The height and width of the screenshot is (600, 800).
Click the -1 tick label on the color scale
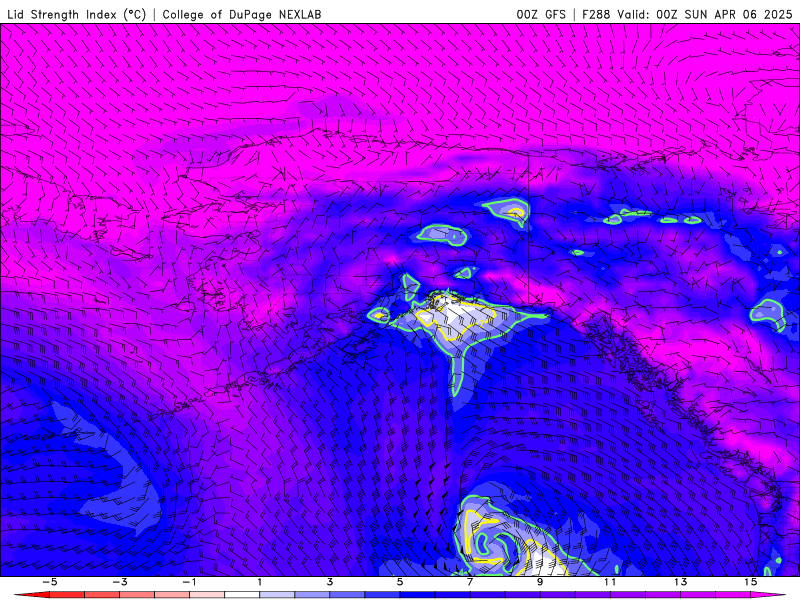tap(189, 582)
